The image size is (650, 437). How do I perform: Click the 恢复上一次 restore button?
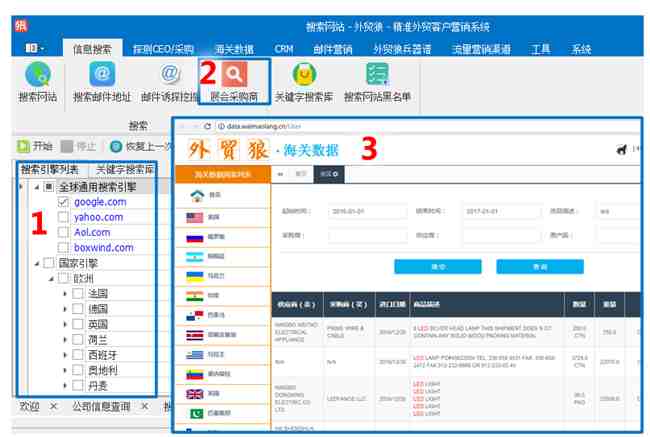pos(140,146)
